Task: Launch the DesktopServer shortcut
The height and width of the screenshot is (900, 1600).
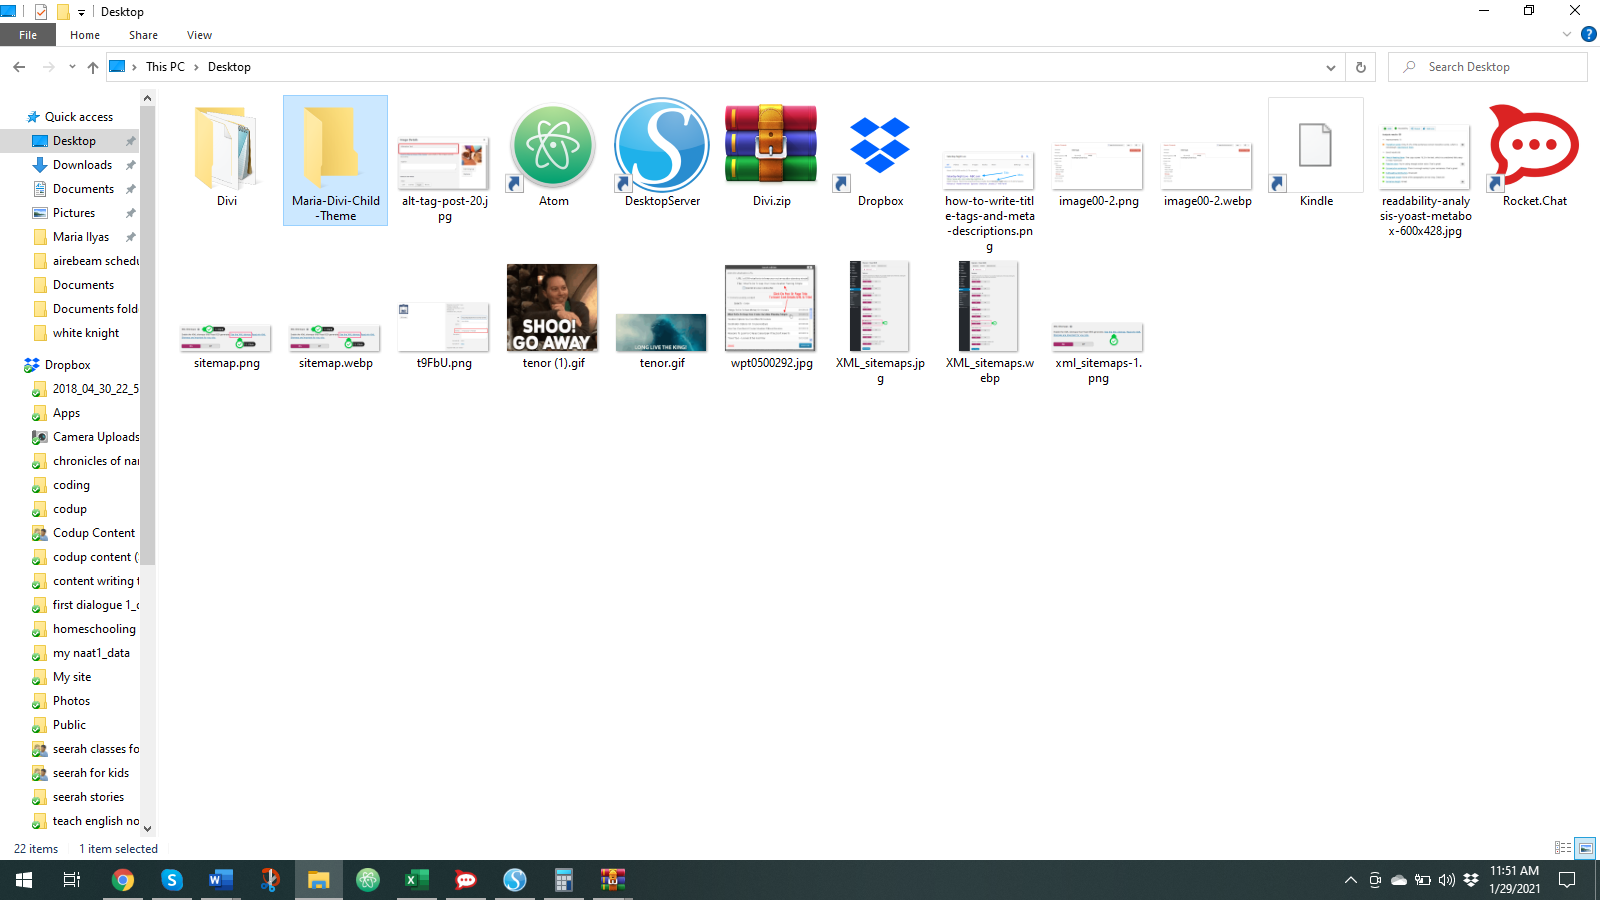Action: pyautogui.click(x=662, y=146)
